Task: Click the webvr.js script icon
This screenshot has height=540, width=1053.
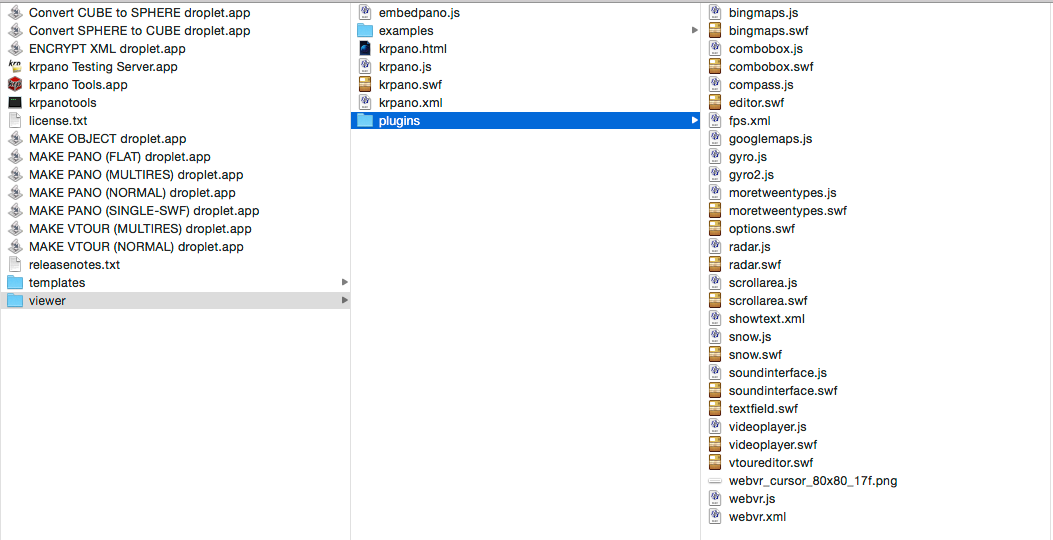Action: click(715, 498)
